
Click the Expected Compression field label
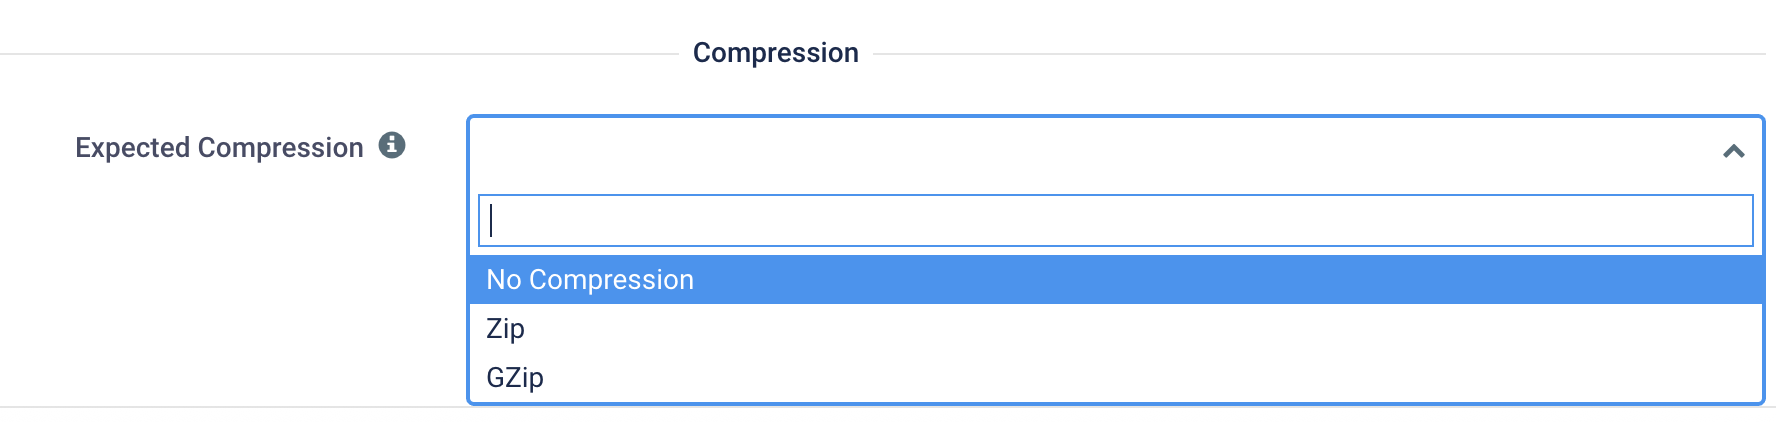click(219, 148)
